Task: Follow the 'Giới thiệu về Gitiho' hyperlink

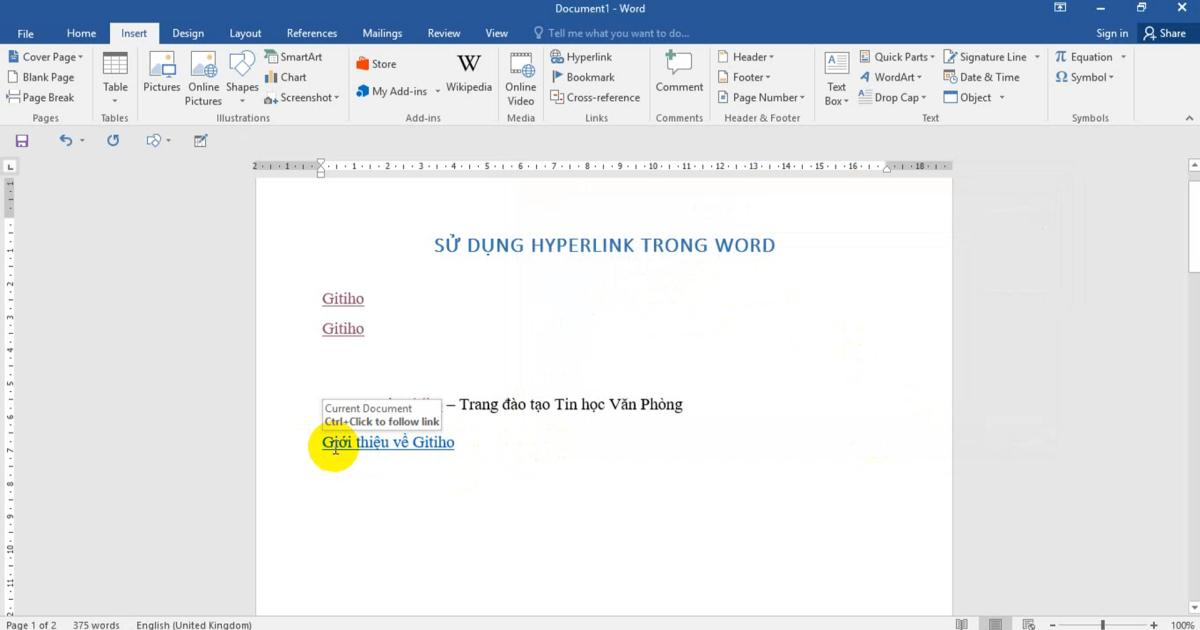Action: [387, 442]
